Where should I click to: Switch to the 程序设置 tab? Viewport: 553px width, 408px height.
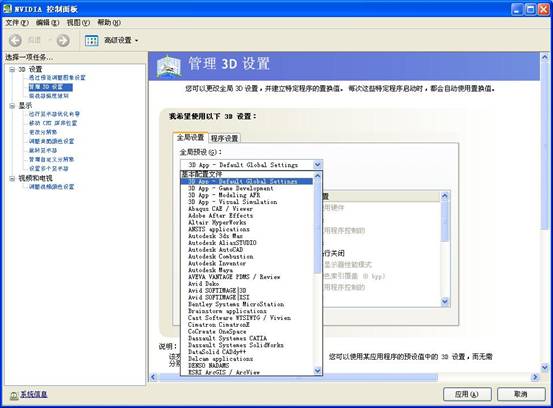tap(224, 138)
